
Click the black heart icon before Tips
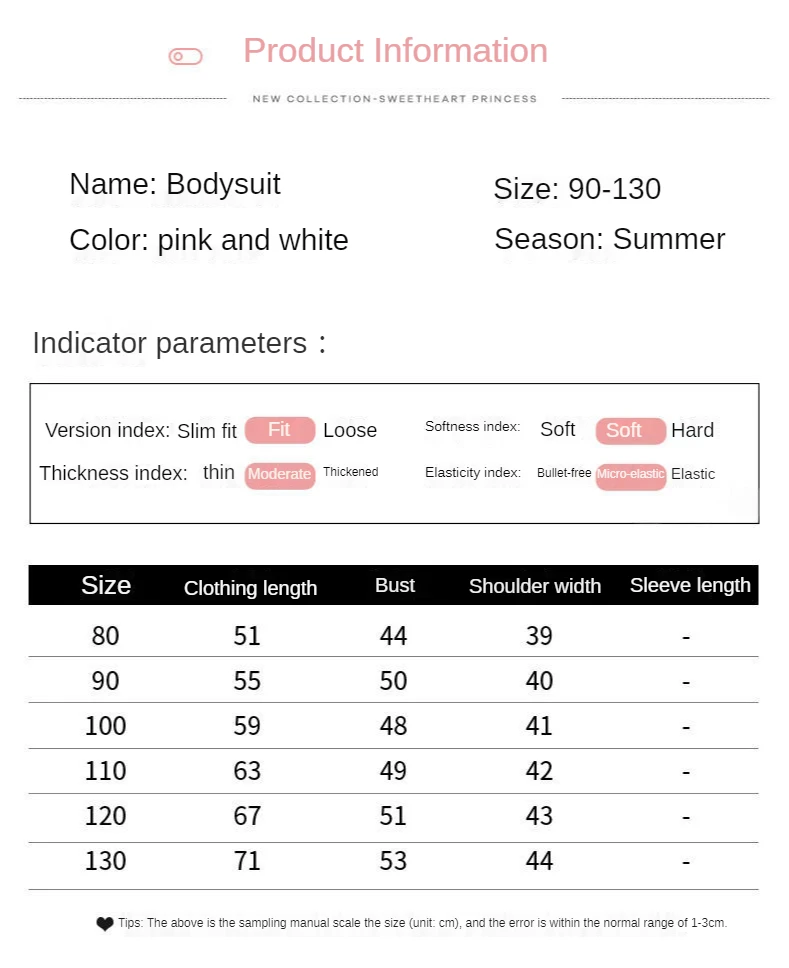tap(105, 924)
